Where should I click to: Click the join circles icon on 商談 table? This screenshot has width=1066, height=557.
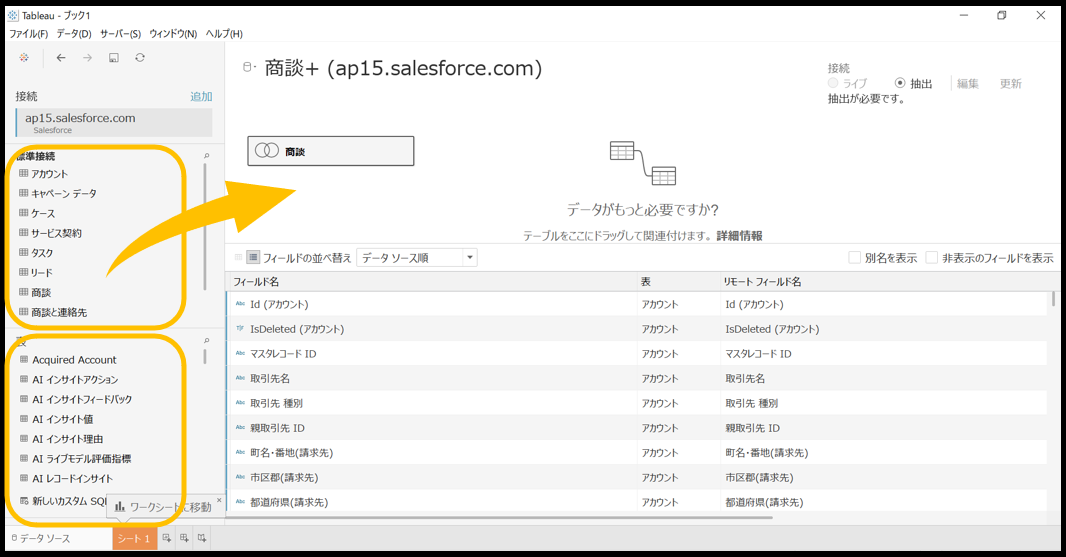(266, 150)
